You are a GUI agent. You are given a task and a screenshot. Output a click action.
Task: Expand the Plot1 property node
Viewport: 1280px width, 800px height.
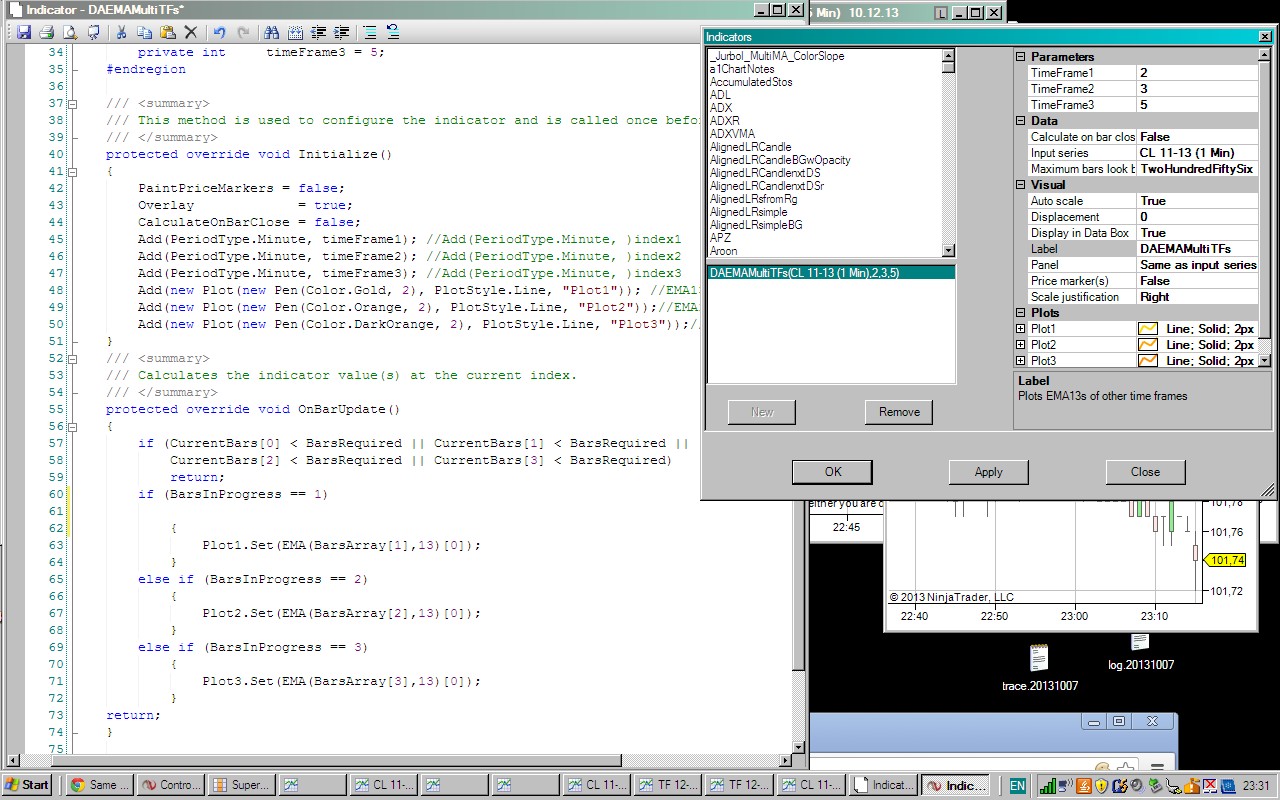point(1021,329)
